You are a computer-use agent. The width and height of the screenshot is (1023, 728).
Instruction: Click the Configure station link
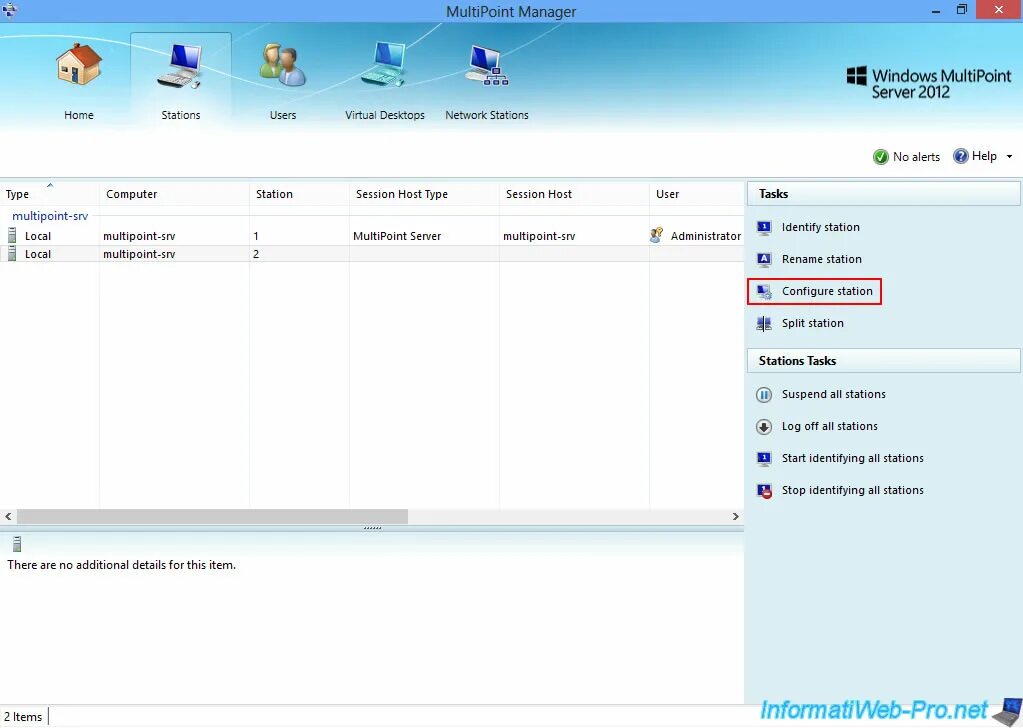[827, 291]
